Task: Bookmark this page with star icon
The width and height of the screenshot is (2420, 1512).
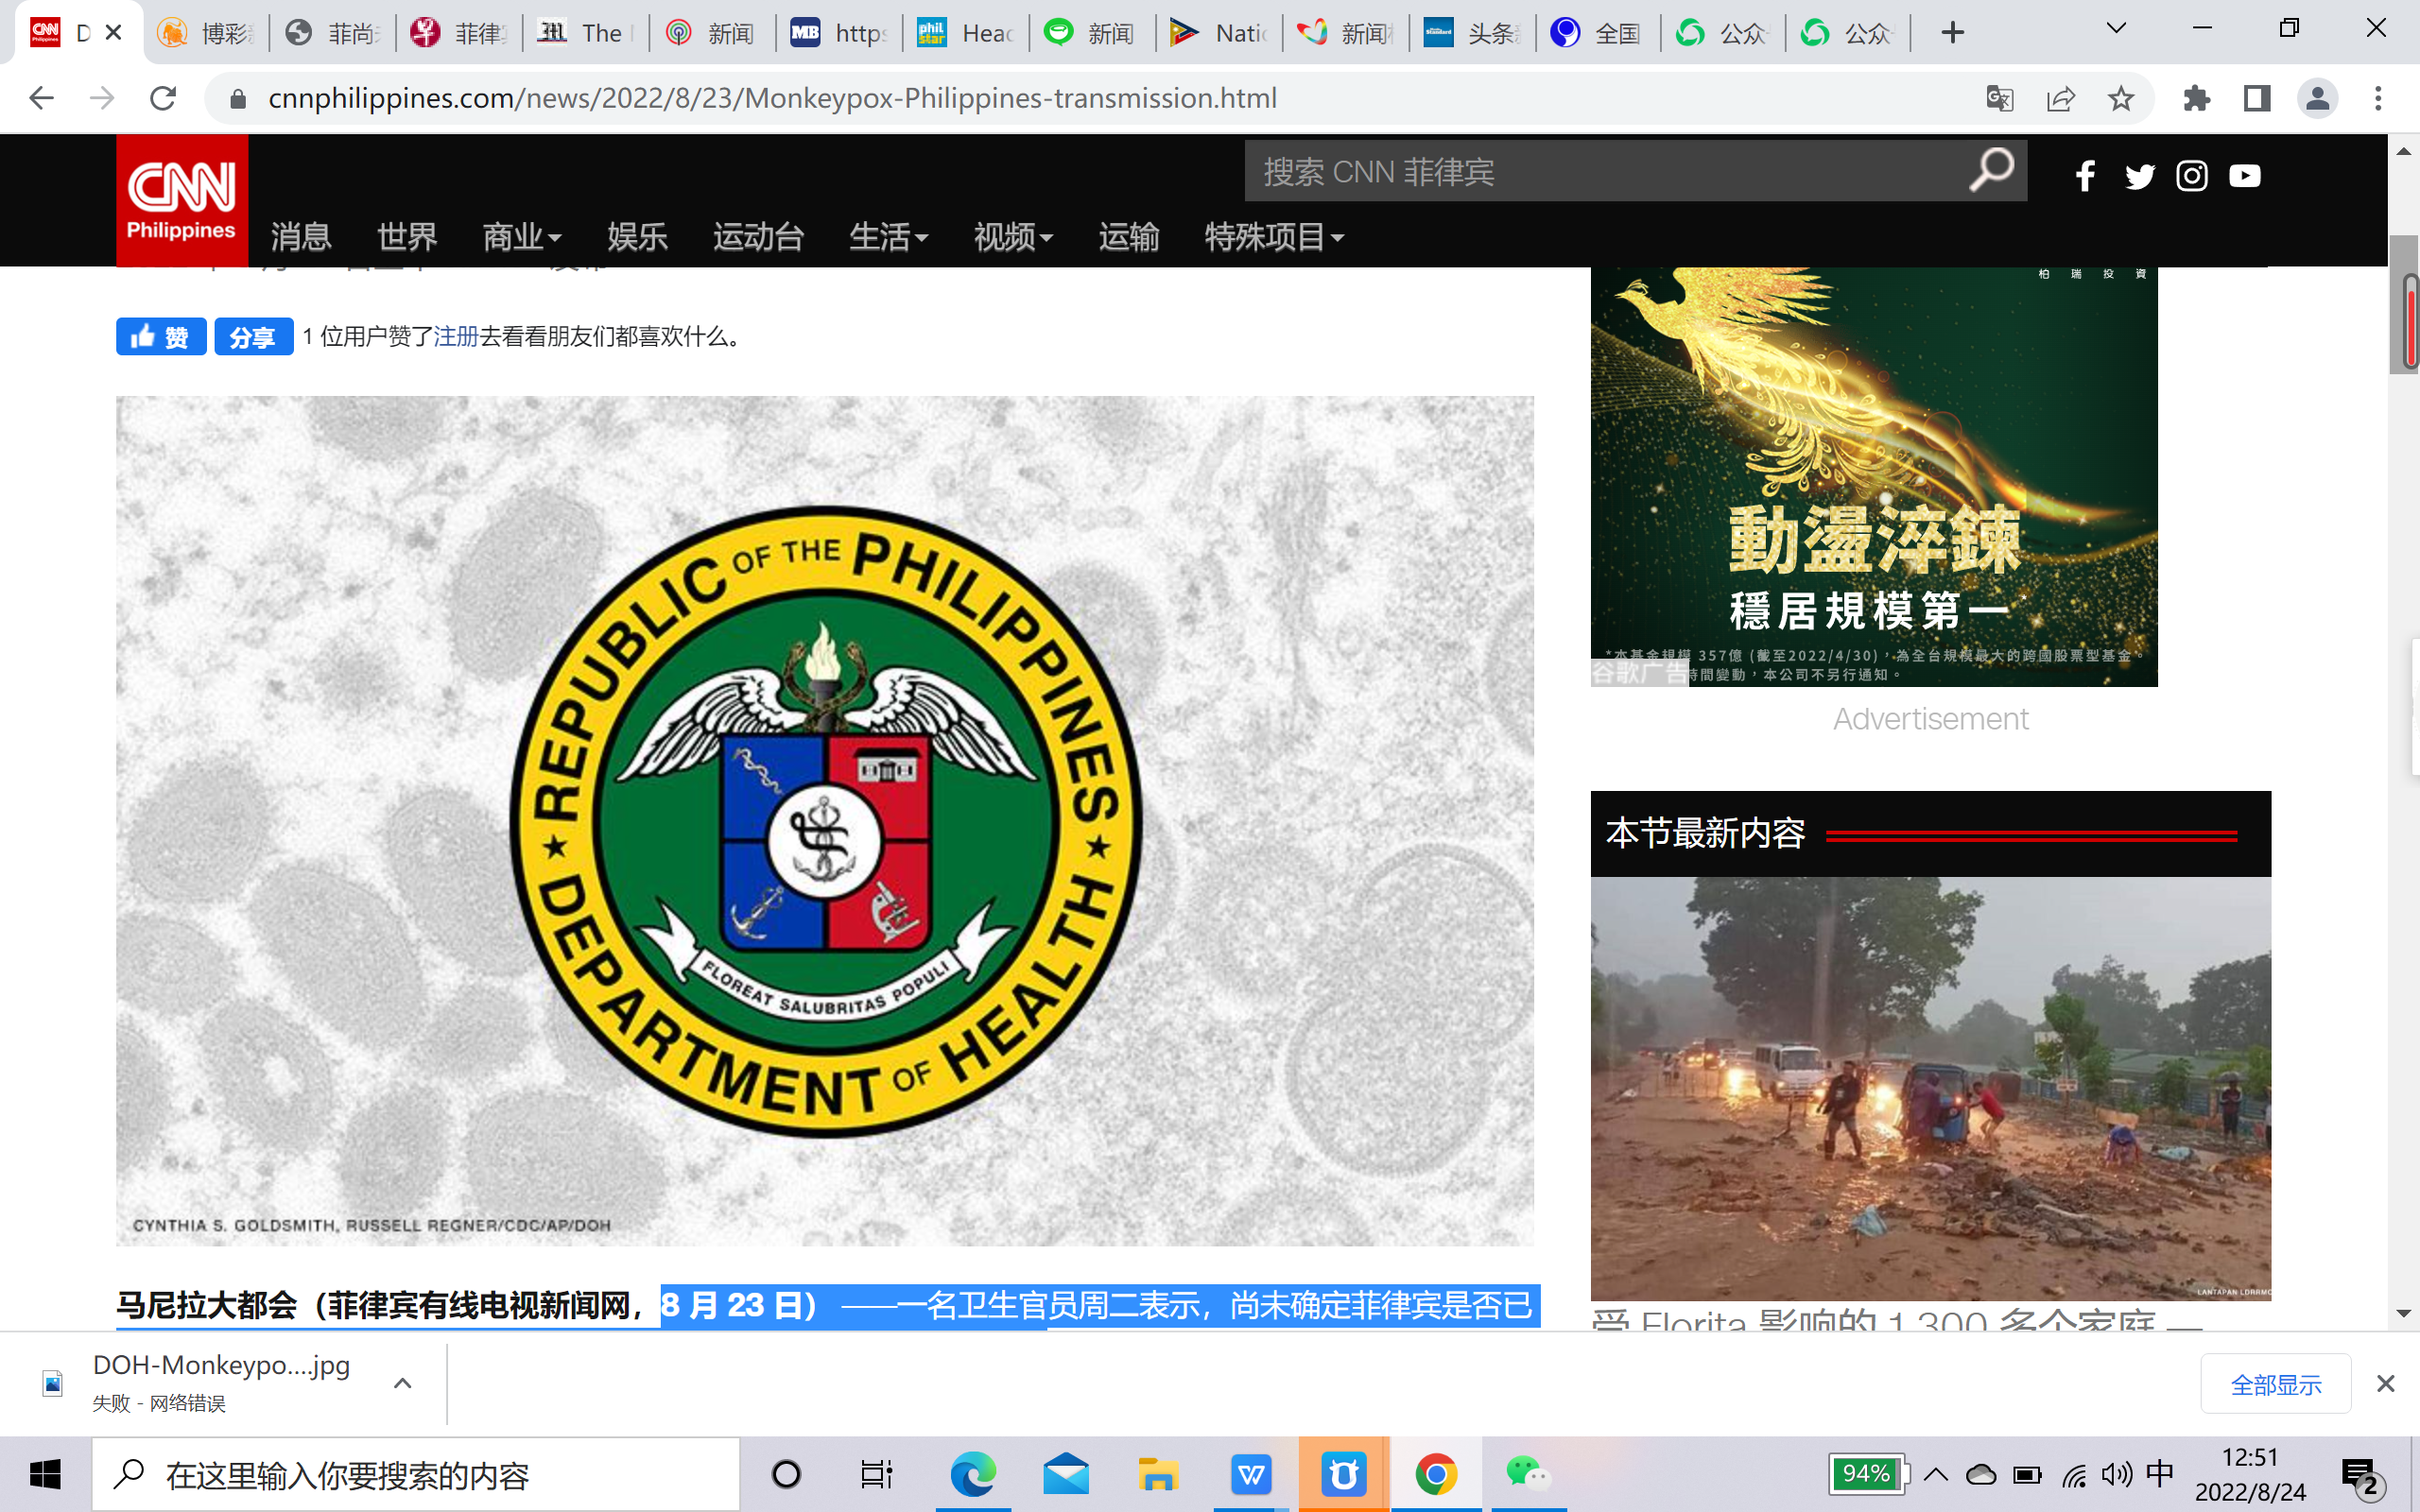Action: [x=2121, y=98]
